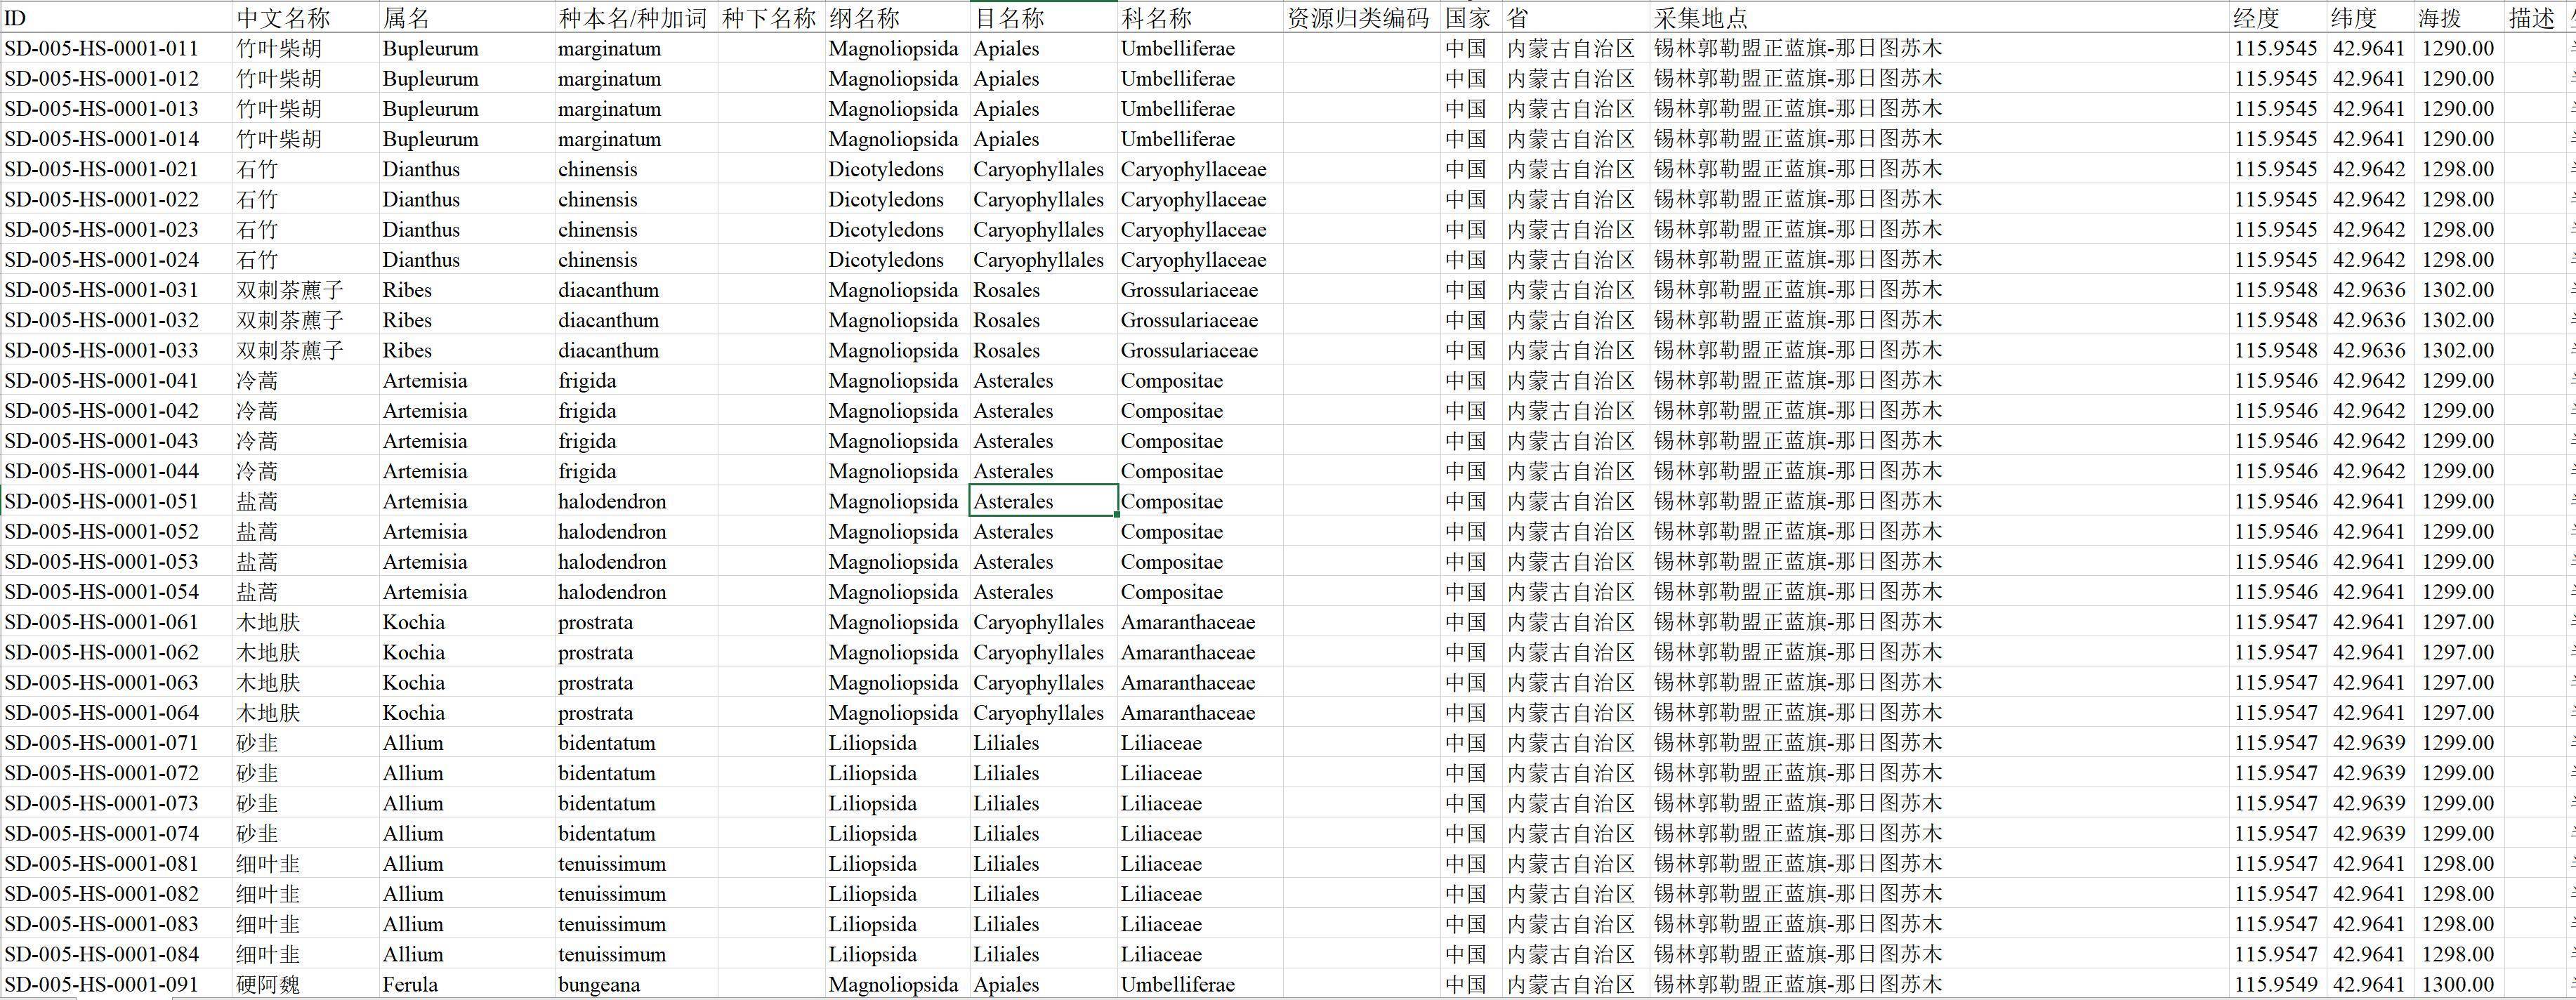The height and width of the screenshot is (1000, 2576).
Task: Select the 描述 column header
Action: [2531, 18]
